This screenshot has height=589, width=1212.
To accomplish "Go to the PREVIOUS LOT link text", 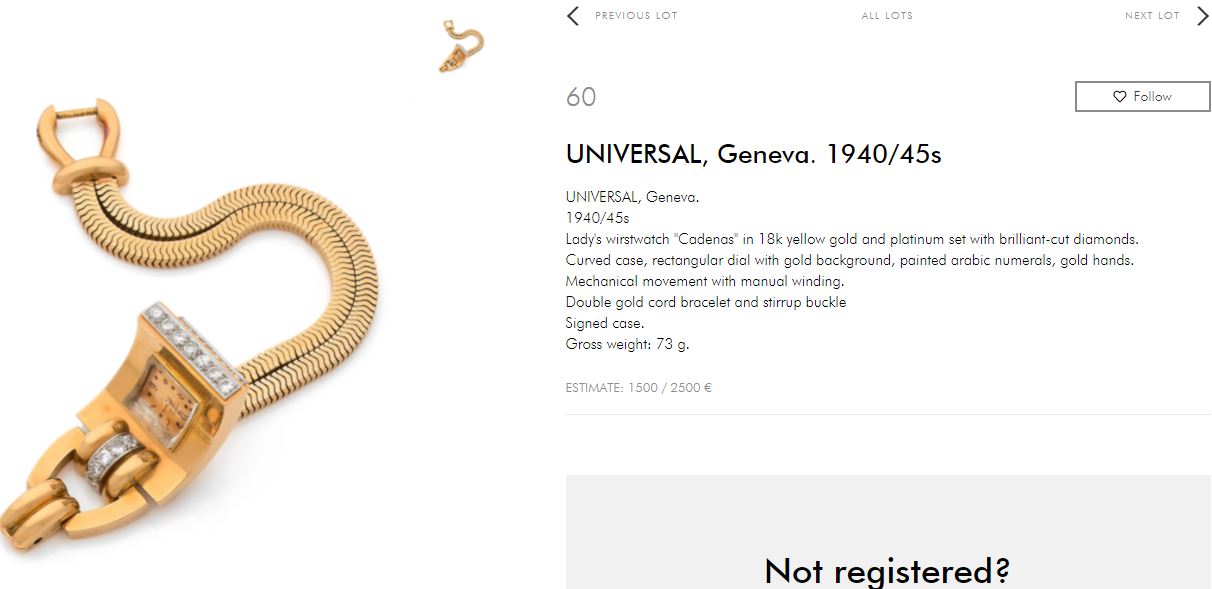I will coord(636,15).
